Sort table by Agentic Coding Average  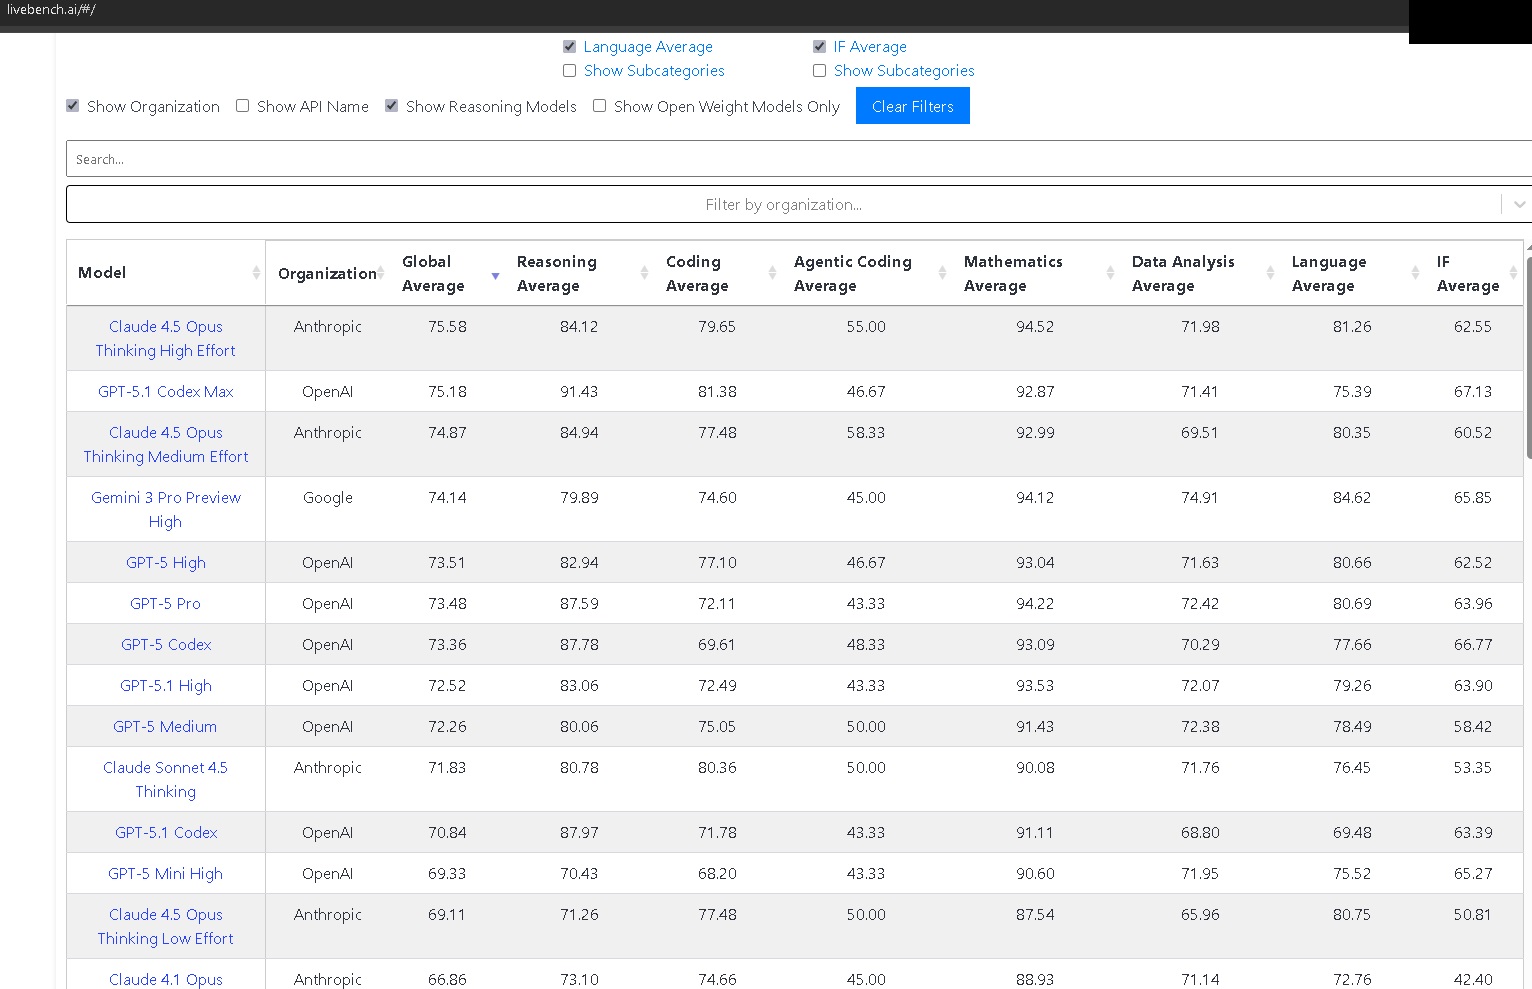point(942,273)
